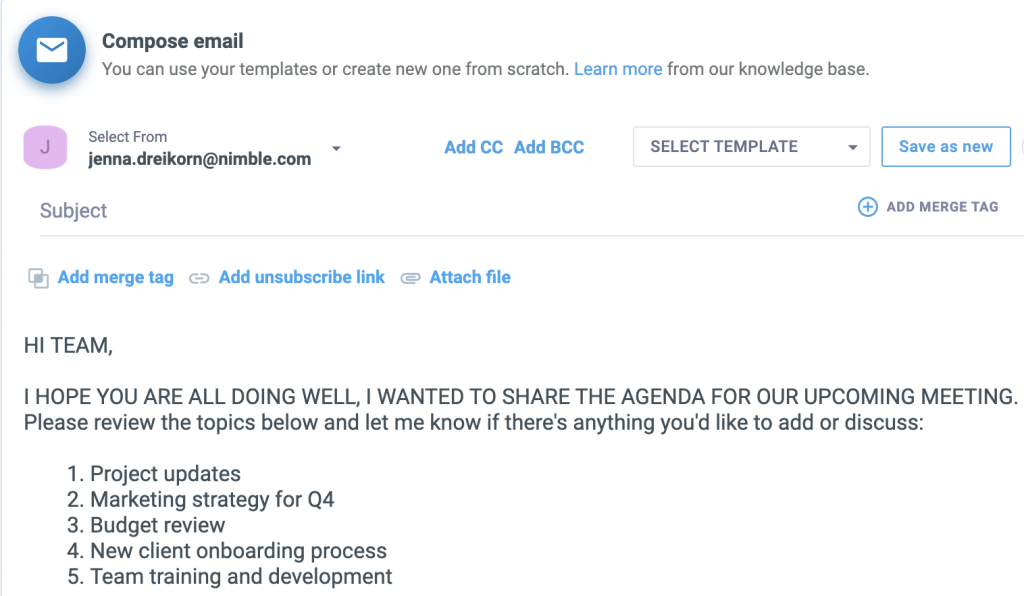Click the merge tag icon below Subject

point(38,278)
